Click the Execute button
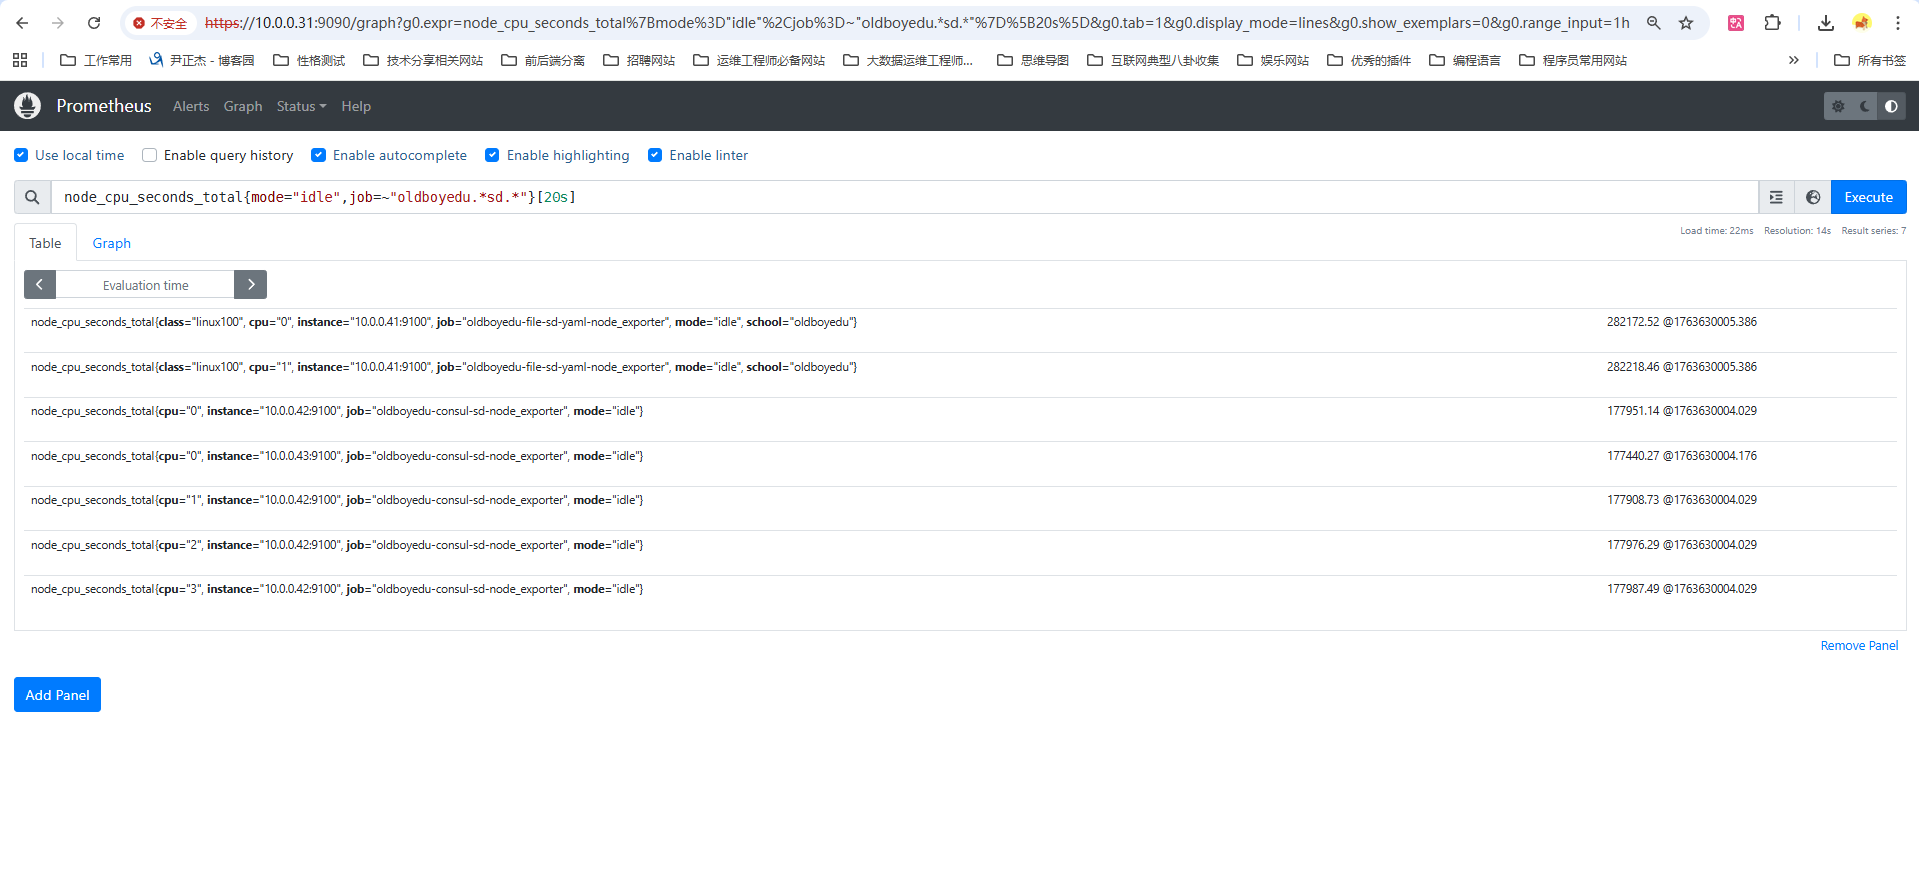 [x=1868, y=197]
